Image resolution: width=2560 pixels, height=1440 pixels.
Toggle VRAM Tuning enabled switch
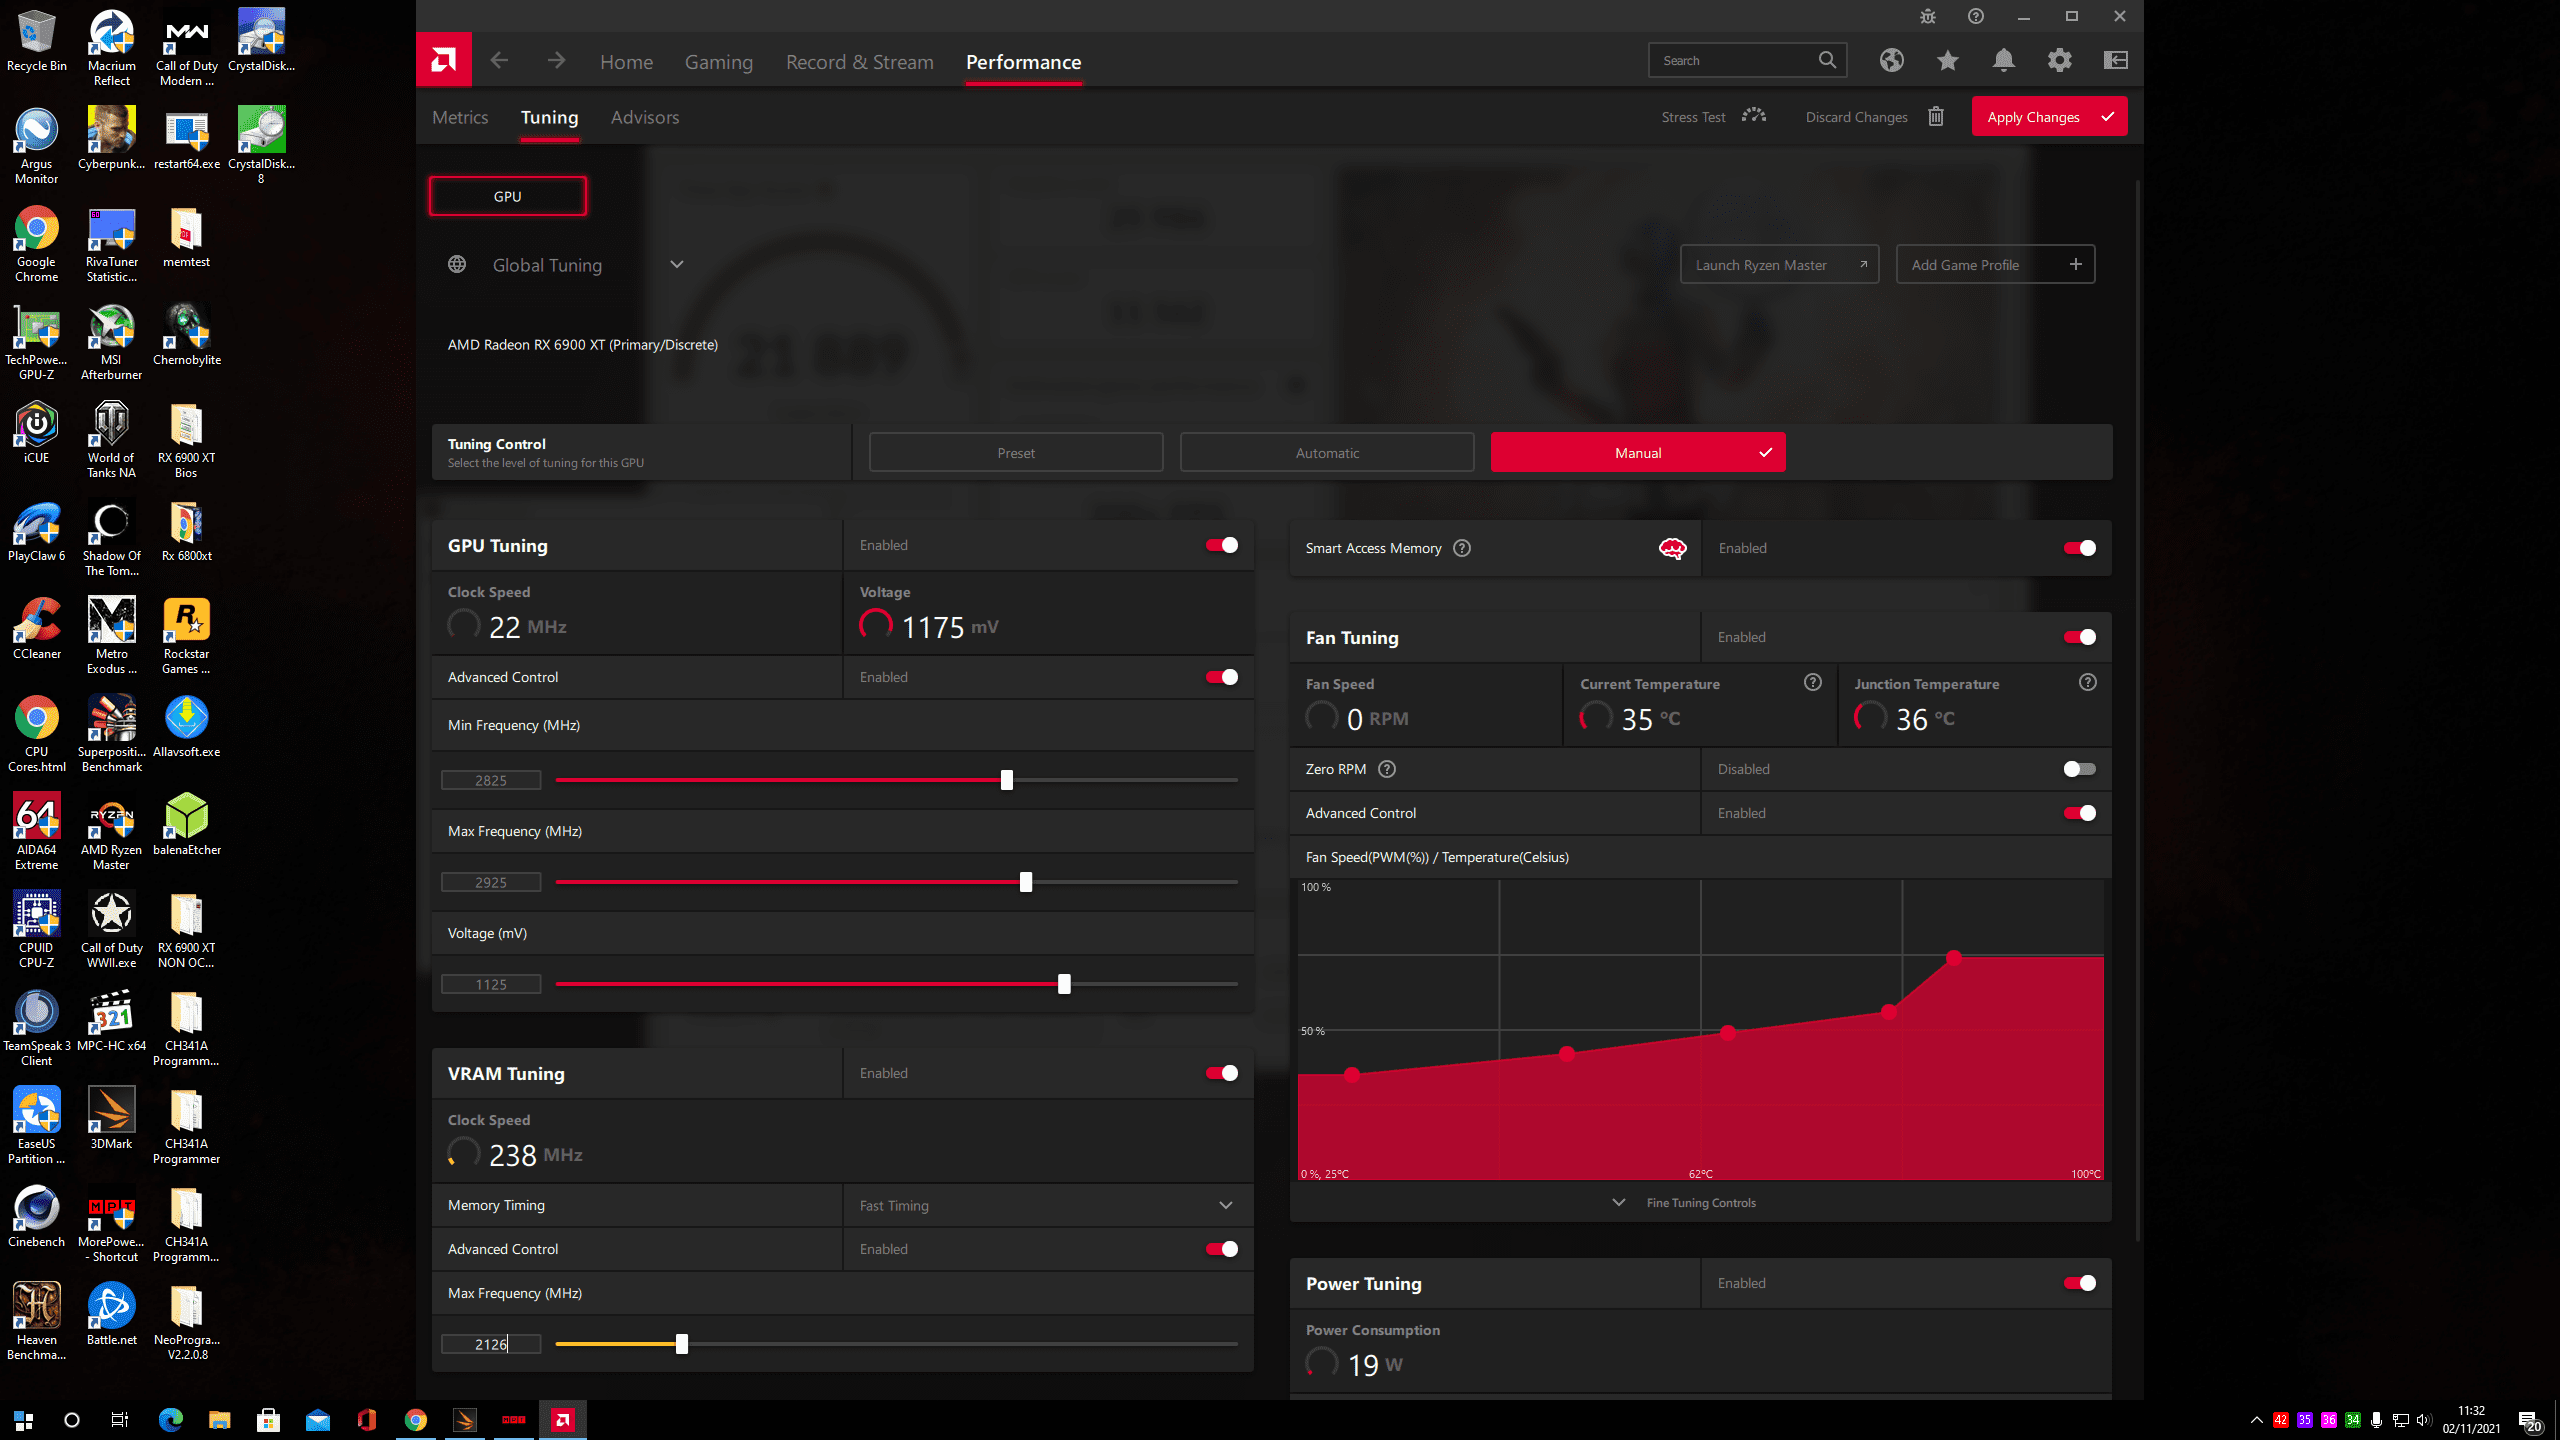[1221, 1073]
